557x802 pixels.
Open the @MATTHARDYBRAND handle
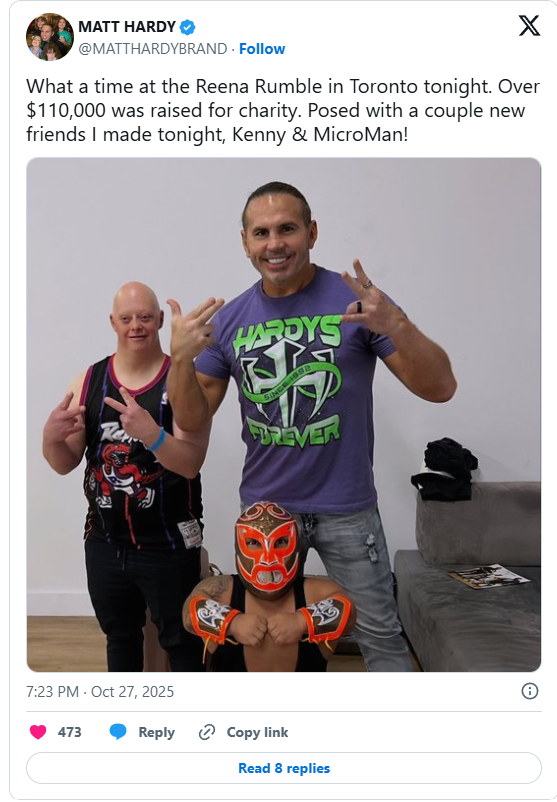tap(152, 49)
